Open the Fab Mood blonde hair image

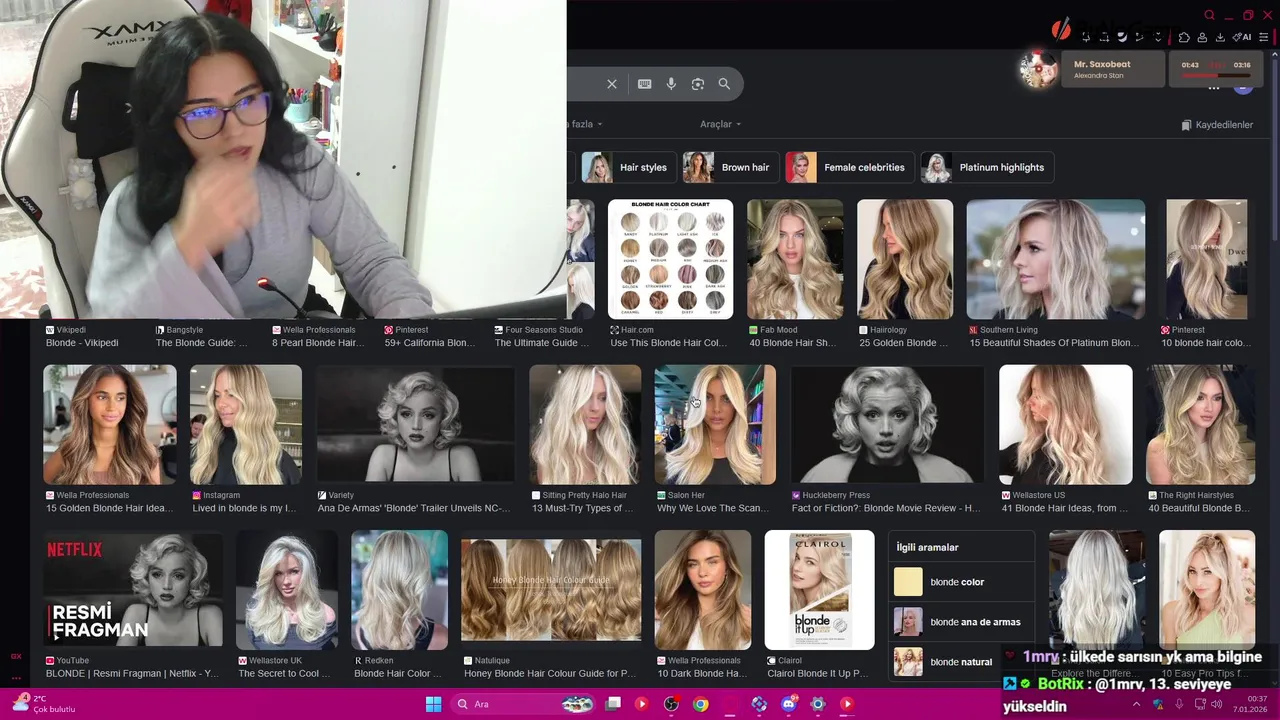pyautogui.click(x=795, y=259)
